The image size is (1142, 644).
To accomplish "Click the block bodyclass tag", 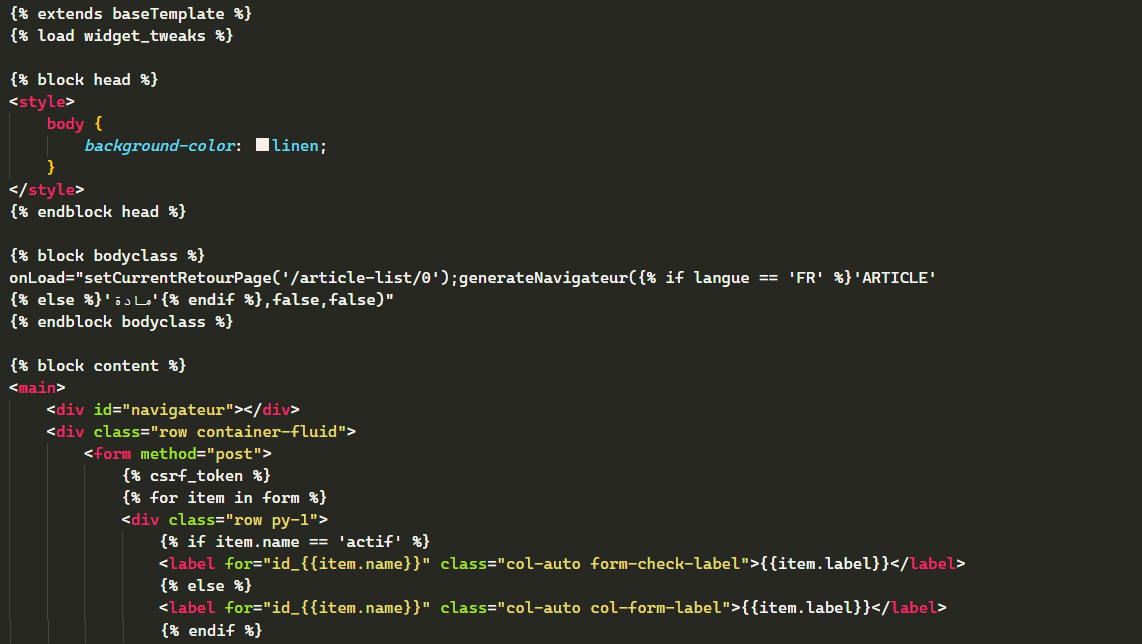I will (x=107, y=256).
